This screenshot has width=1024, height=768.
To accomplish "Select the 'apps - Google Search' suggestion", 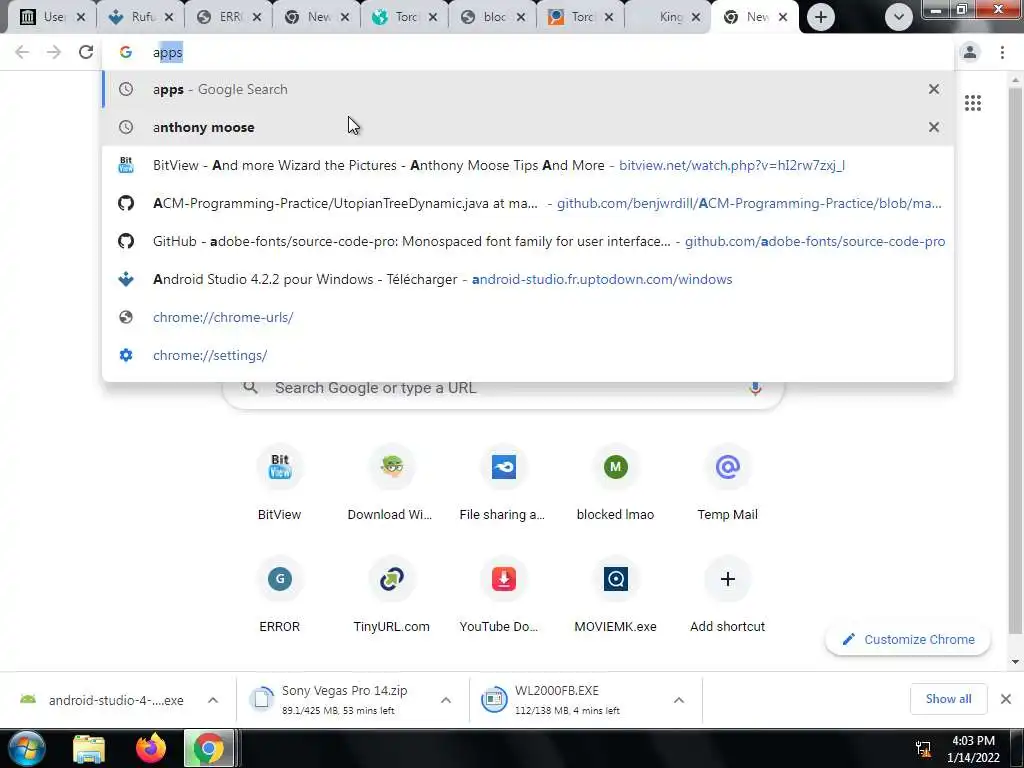I will click(x=528, y=89).
